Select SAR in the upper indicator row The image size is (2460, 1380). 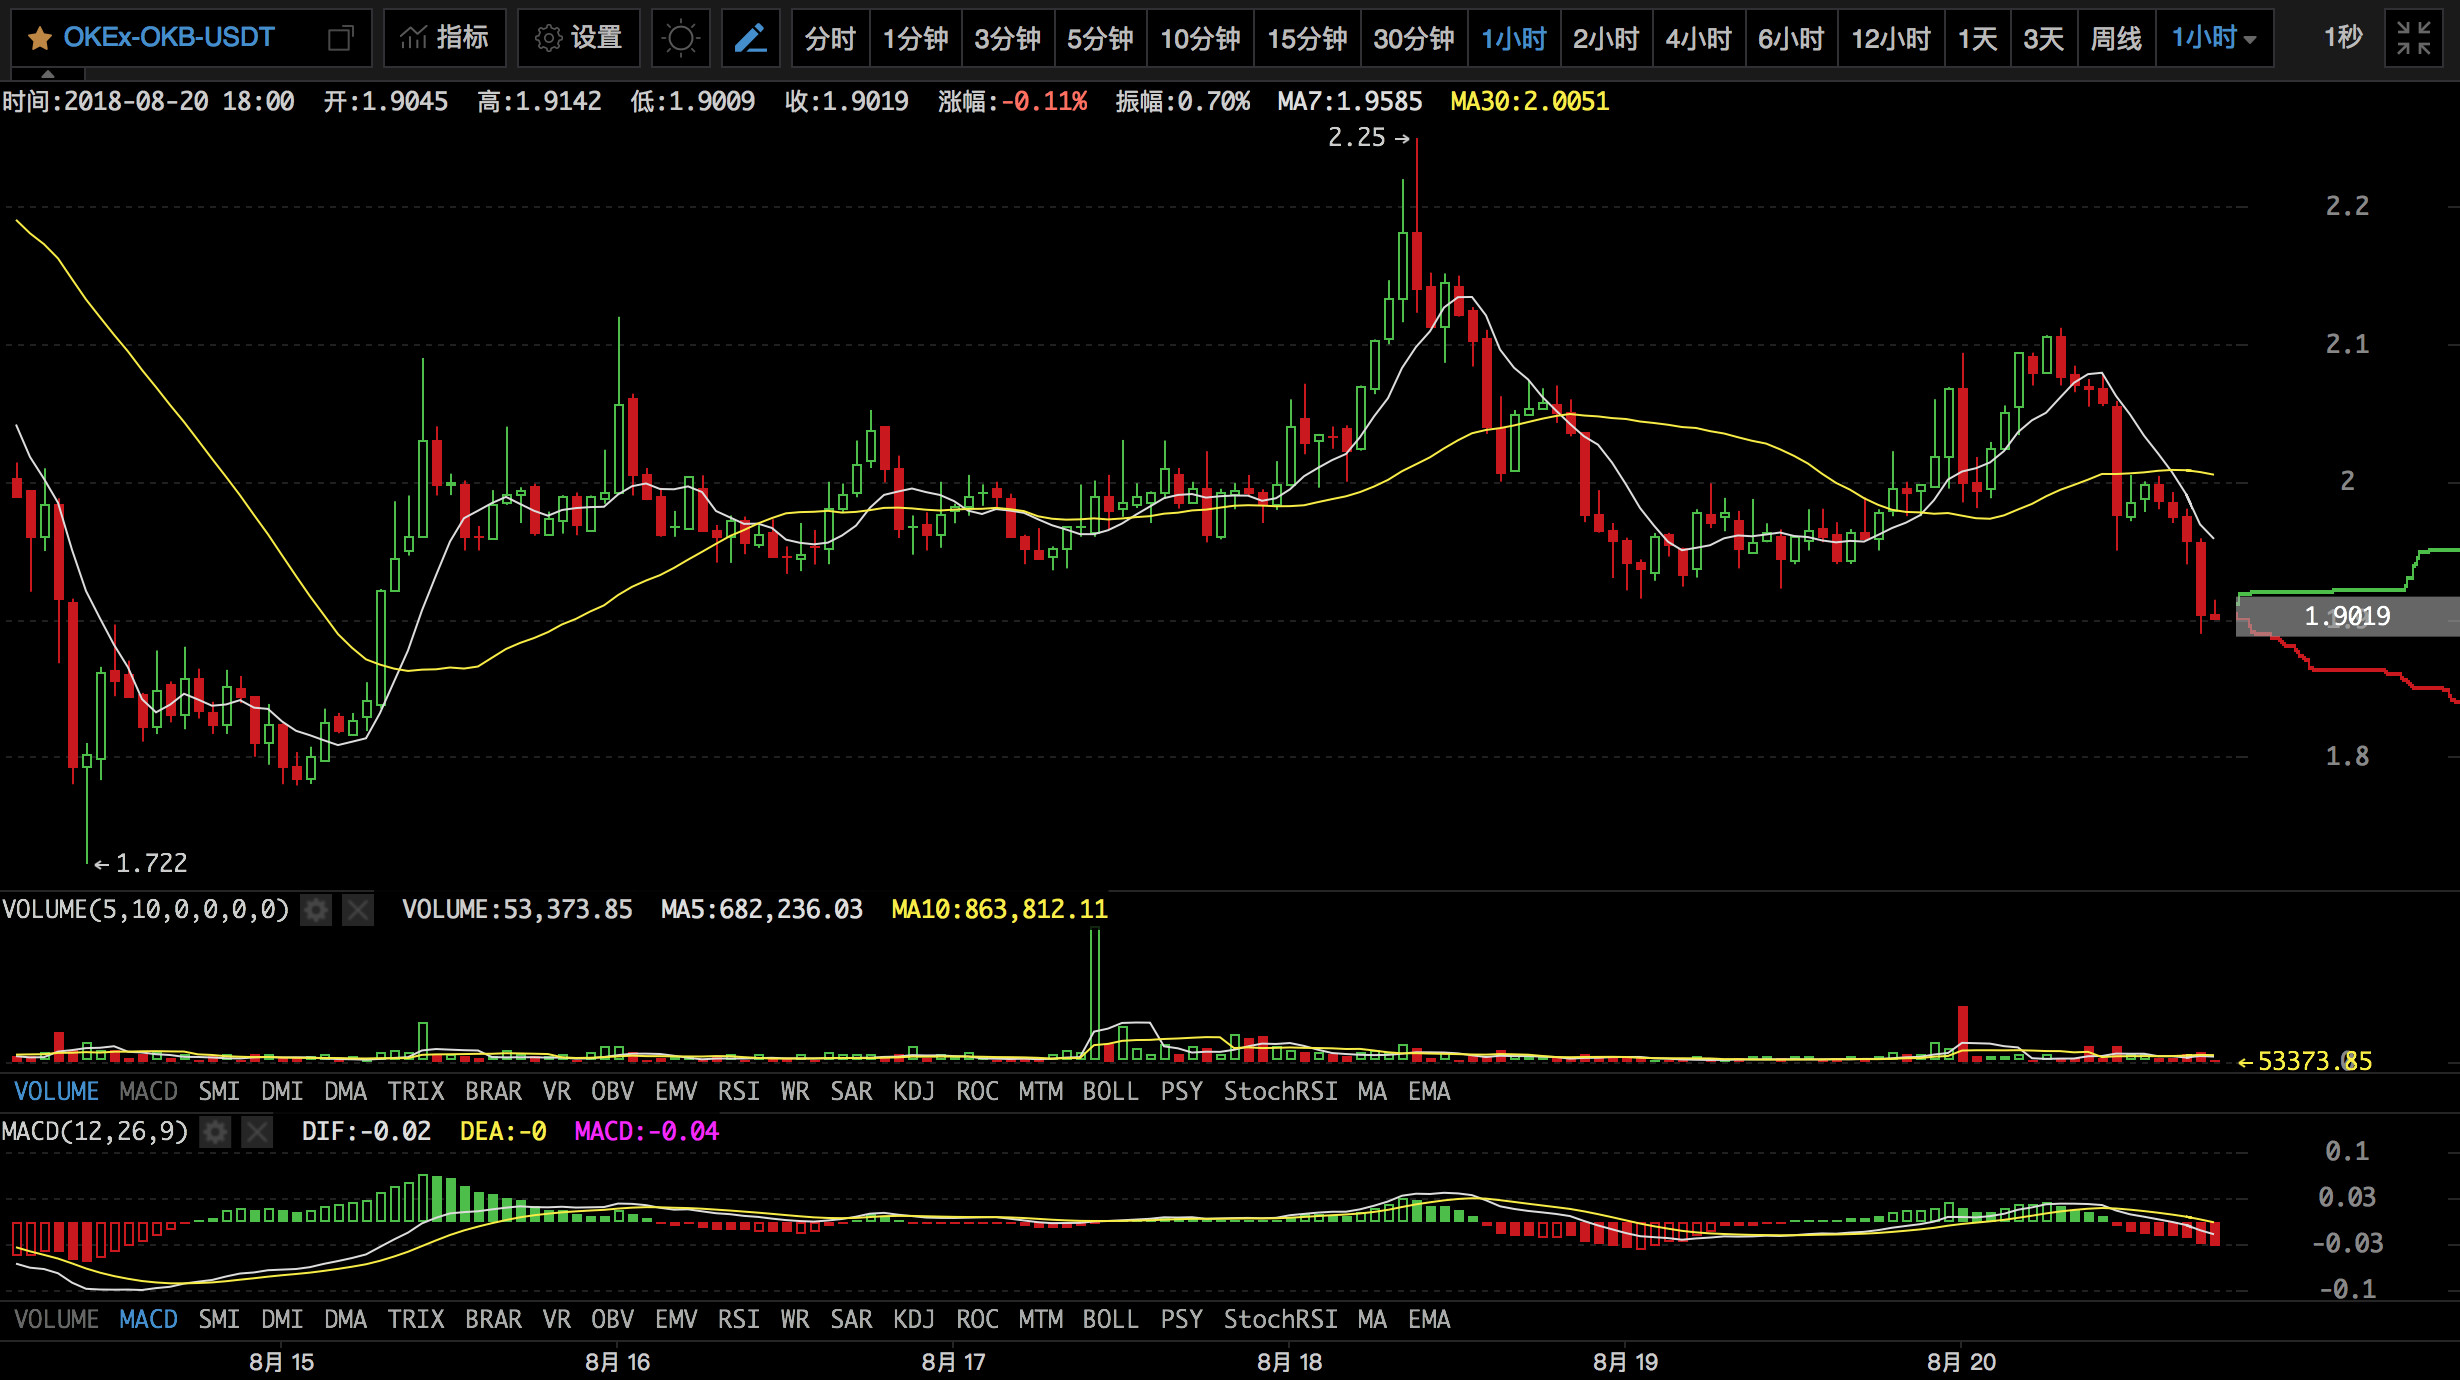coord(851,1091)
